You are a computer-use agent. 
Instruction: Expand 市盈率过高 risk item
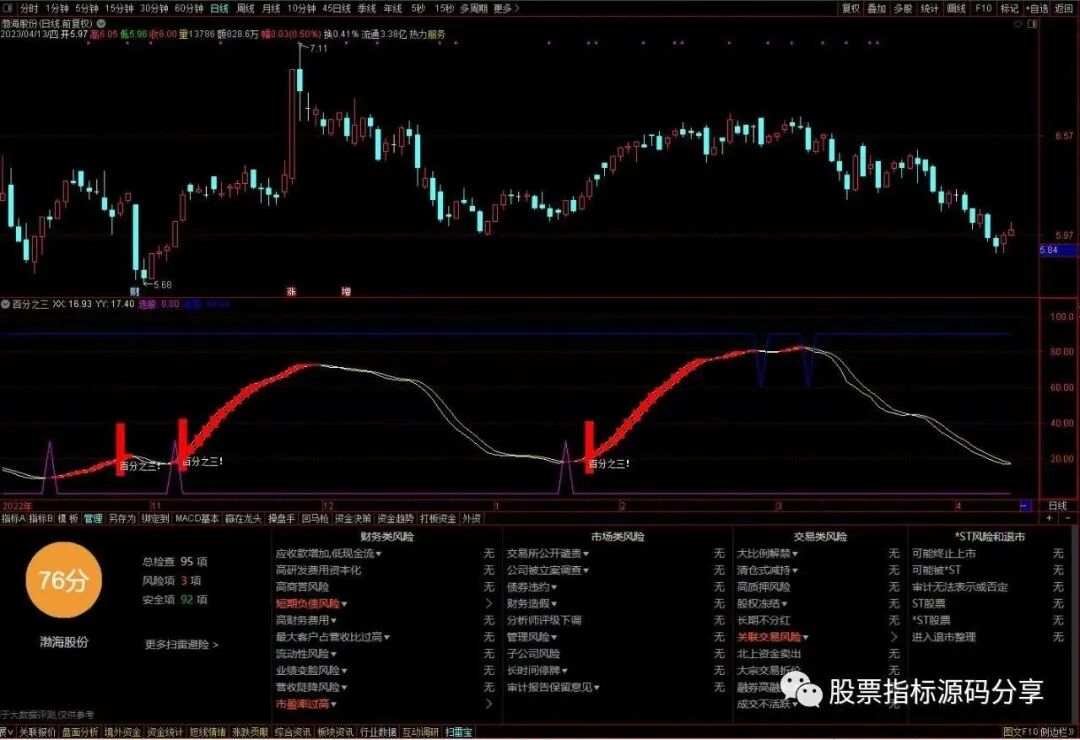pyautogui.click(x=306, y=704)
